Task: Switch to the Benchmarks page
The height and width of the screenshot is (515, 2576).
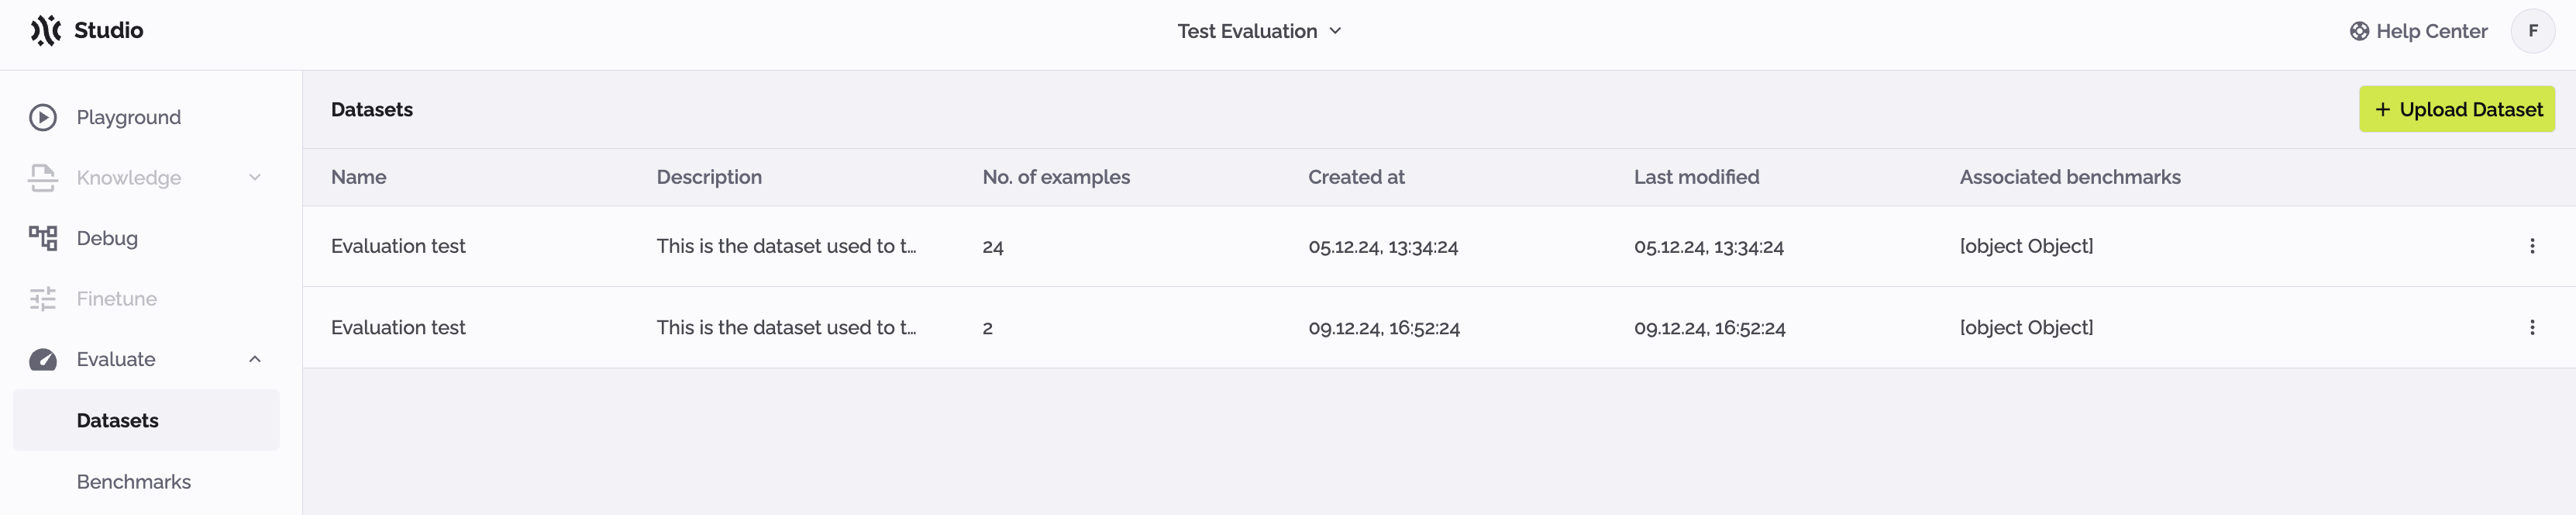Action: click(133, 481)
